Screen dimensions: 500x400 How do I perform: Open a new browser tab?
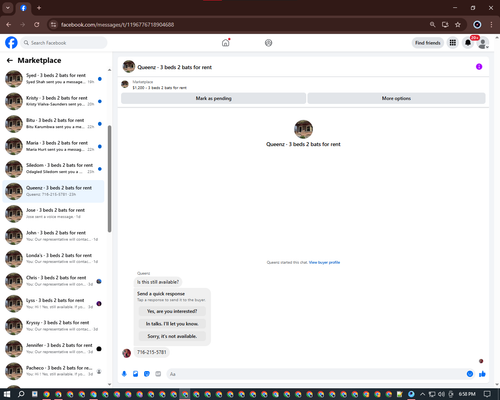(x=39, y=8)
